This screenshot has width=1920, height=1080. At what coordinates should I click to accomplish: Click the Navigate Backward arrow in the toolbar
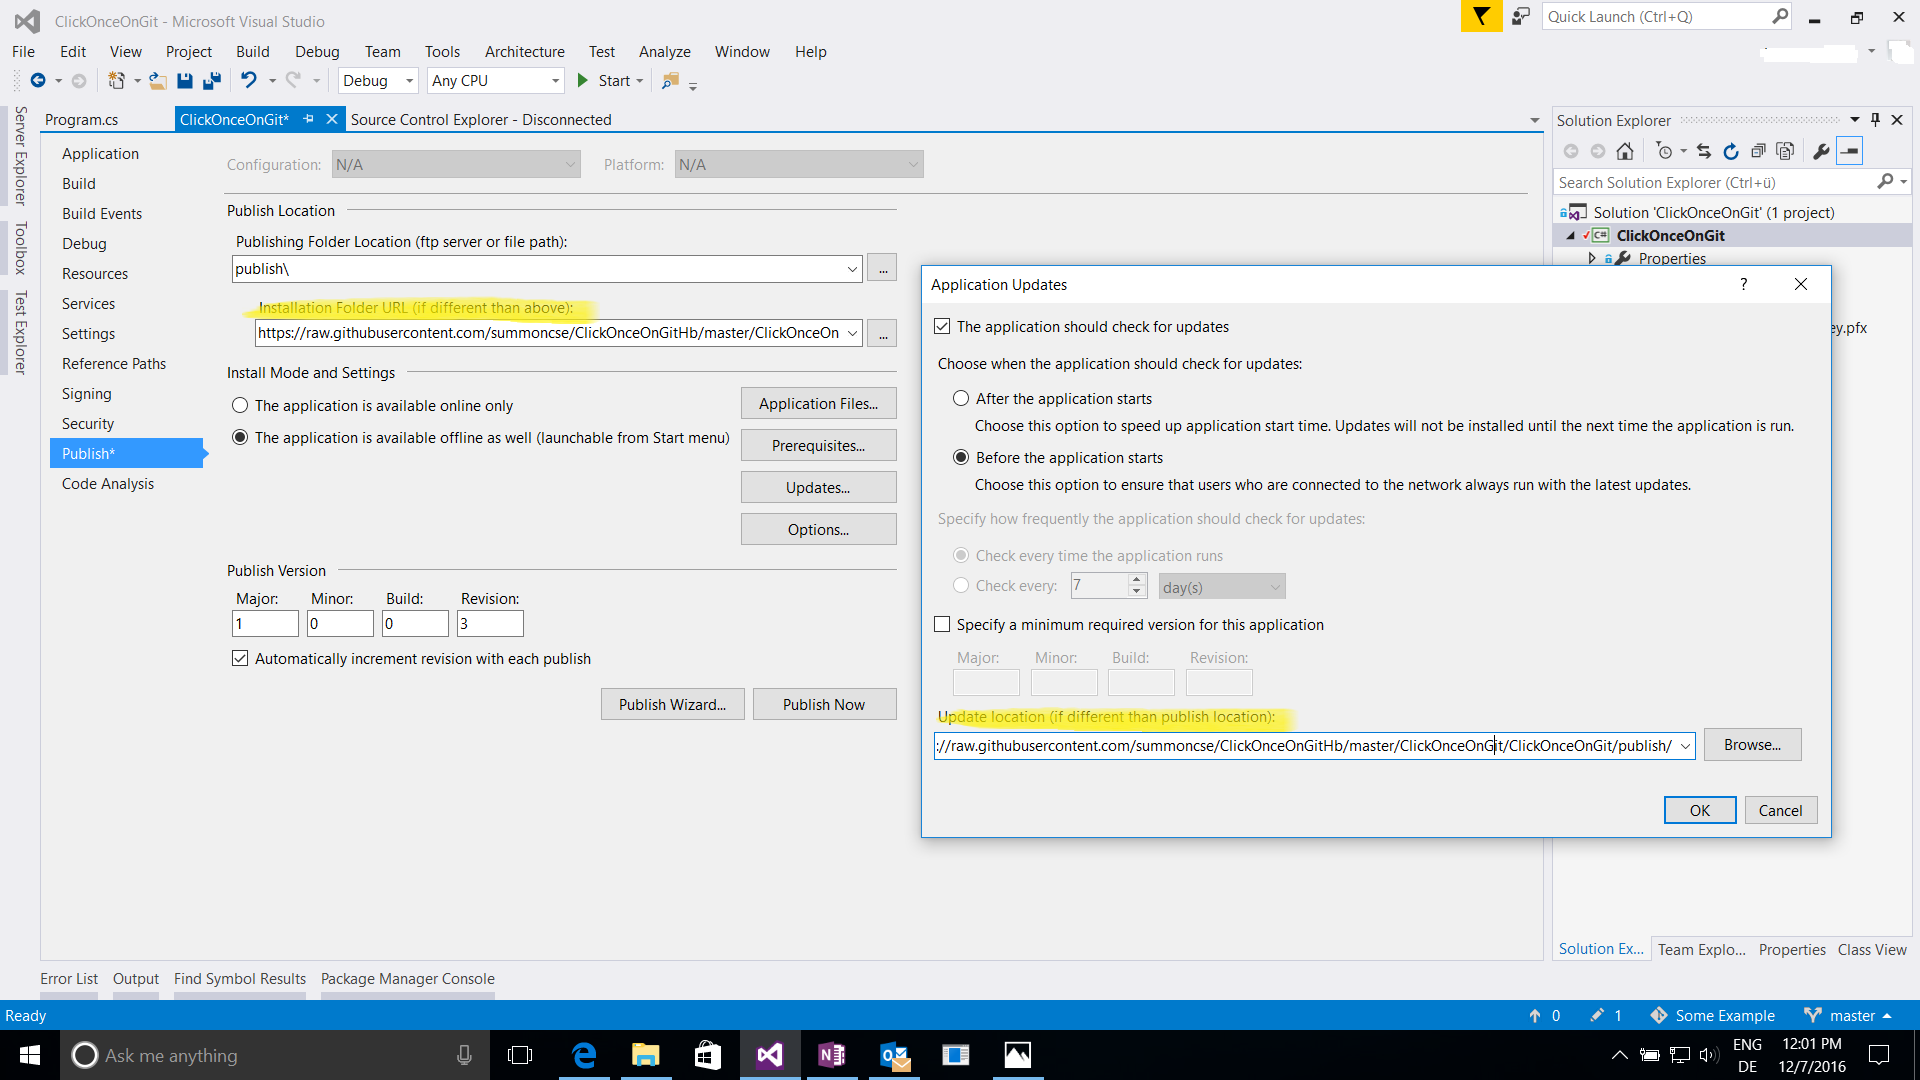[x=38, y=81]
